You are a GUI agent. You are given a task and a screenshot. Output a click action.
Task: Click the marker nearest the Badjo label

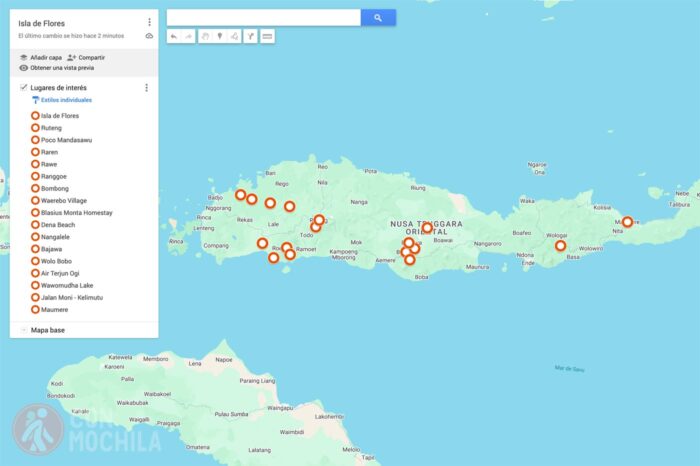click(x=241, y=195)
